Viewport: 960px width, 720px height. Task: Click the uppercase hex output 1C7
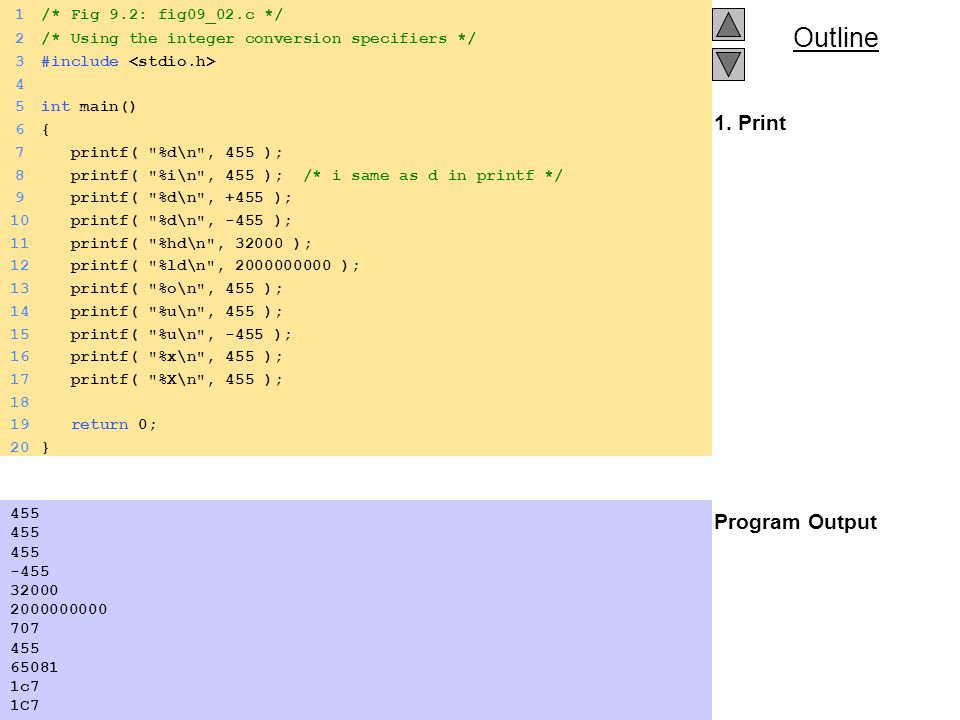pos(24,705)
